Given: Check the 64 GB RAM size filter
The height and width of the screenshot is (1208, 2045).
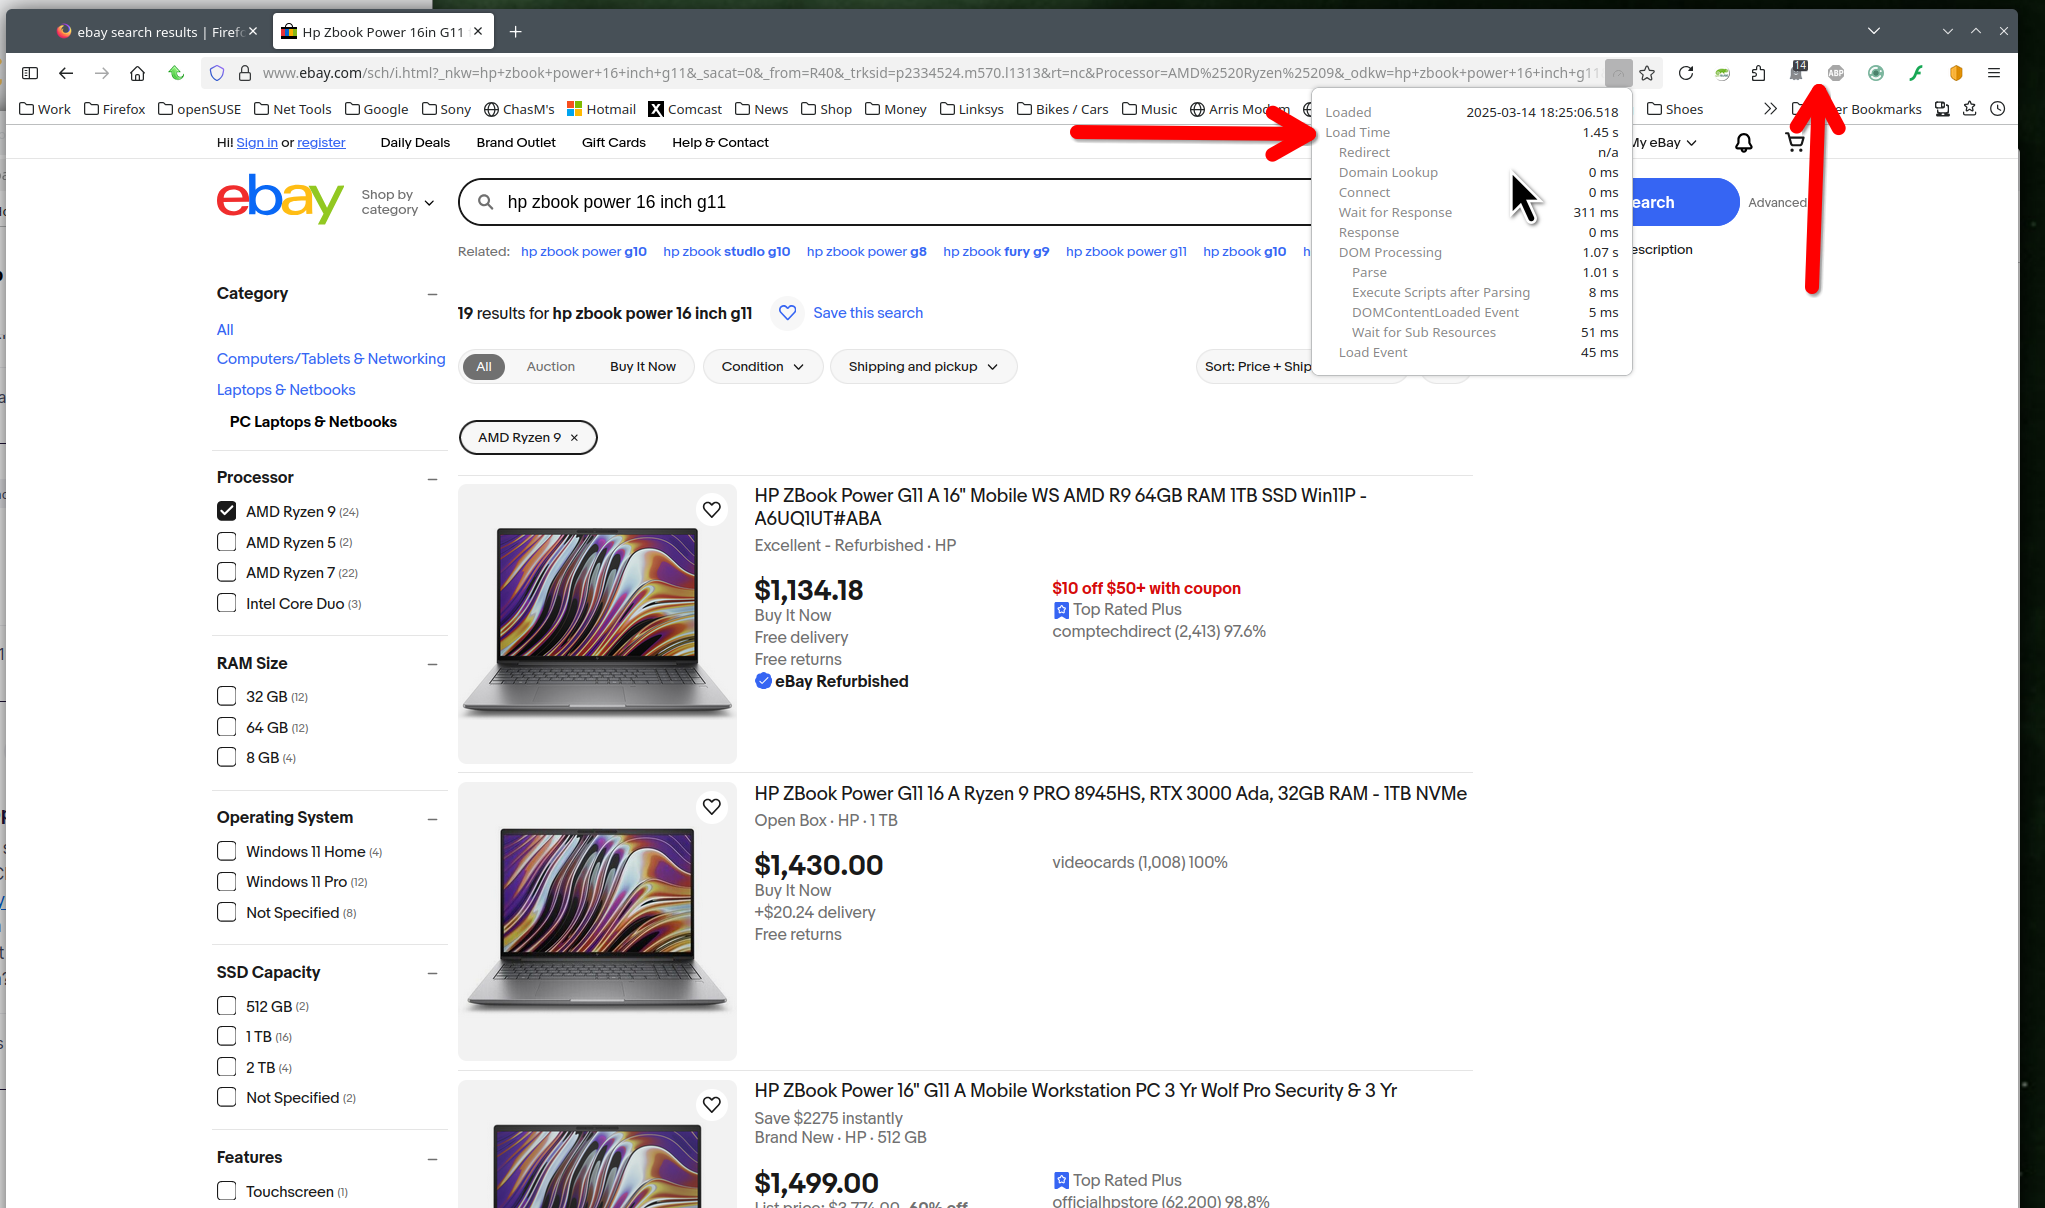Looking at the screenshot, I should tap(227, 727).
